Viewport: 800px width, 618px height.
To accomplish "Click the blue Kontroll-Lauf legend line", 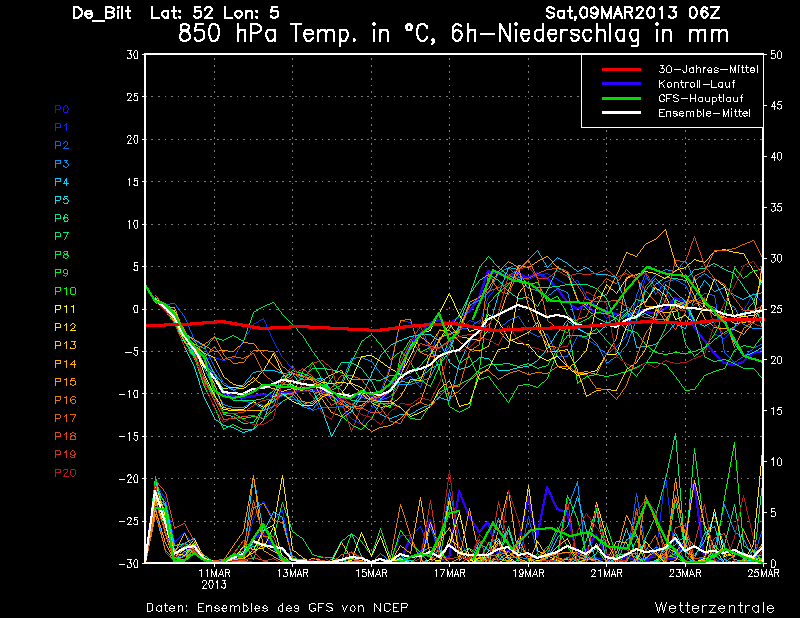I will pos(621,84).
